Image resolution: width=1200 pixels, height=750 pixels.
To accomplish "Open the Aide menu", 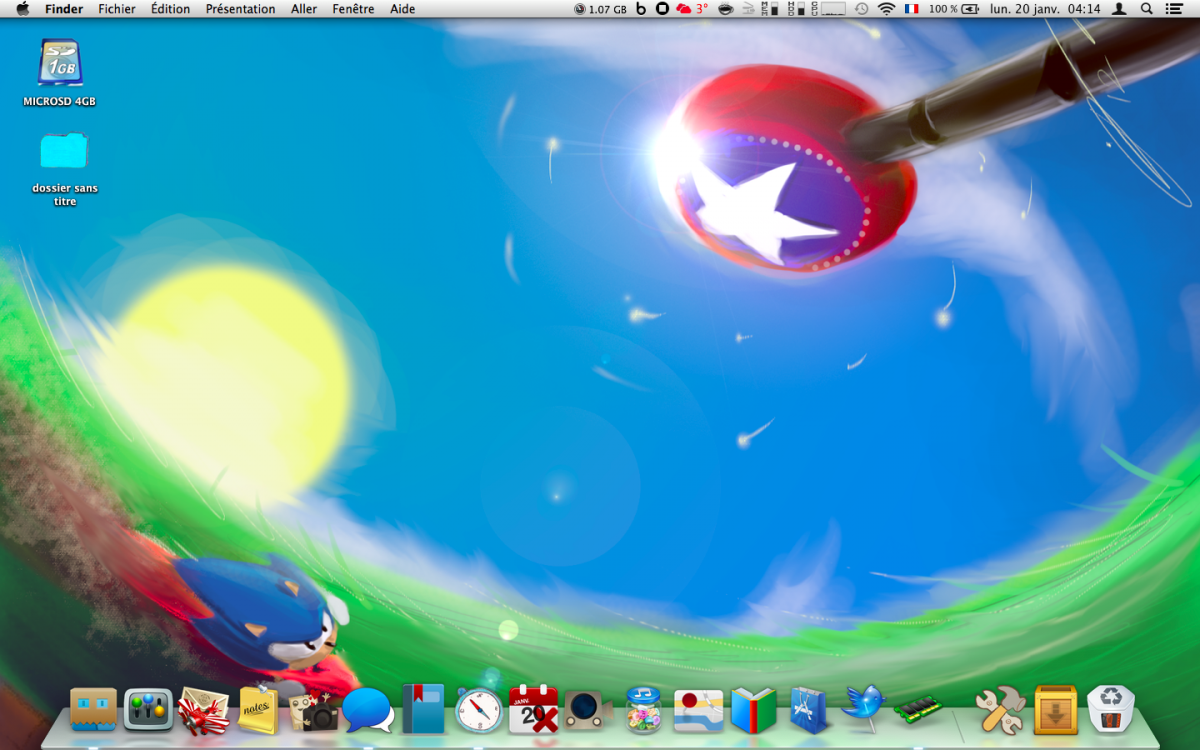I will click(x=402, y=9).
